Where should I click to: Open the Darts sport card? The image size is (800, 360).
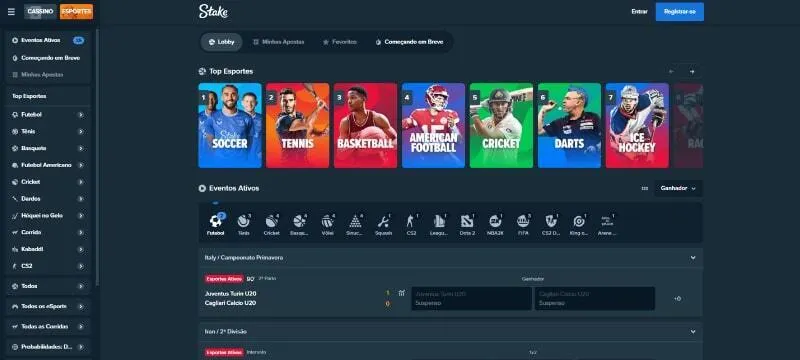point(569,125)
